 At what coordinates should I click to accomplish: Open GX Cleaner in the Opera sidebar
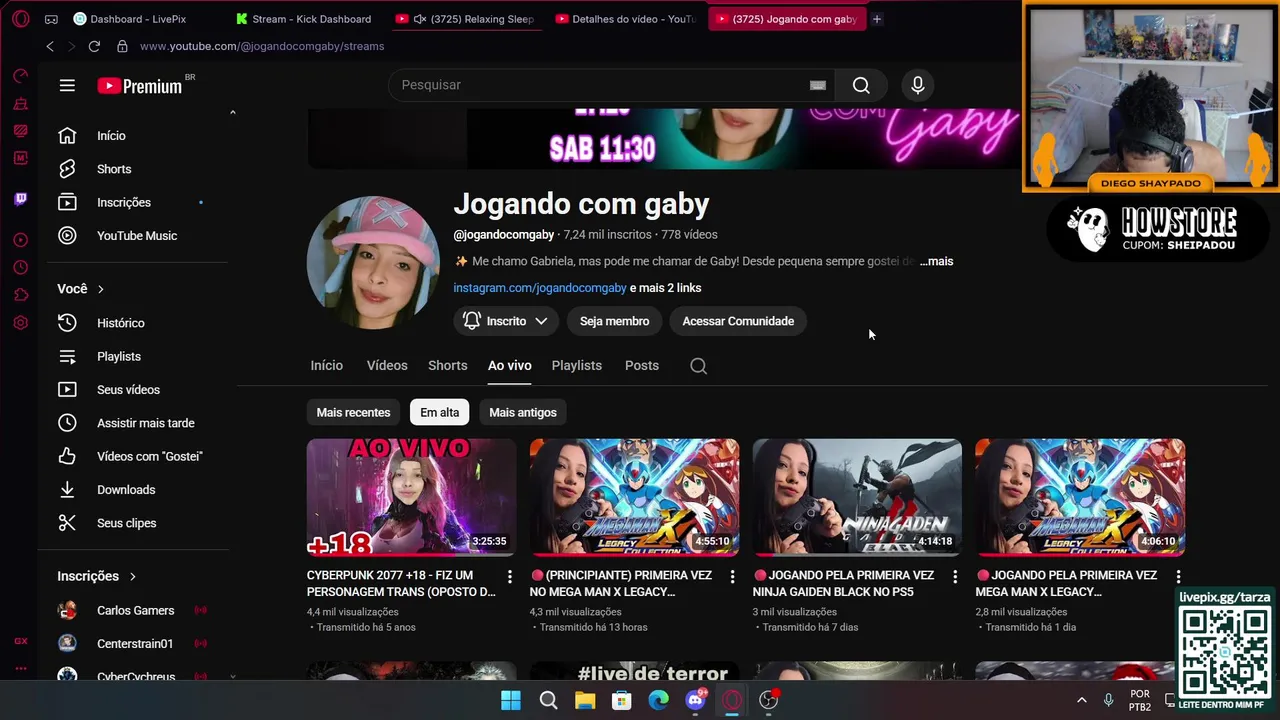click(20, 104)
